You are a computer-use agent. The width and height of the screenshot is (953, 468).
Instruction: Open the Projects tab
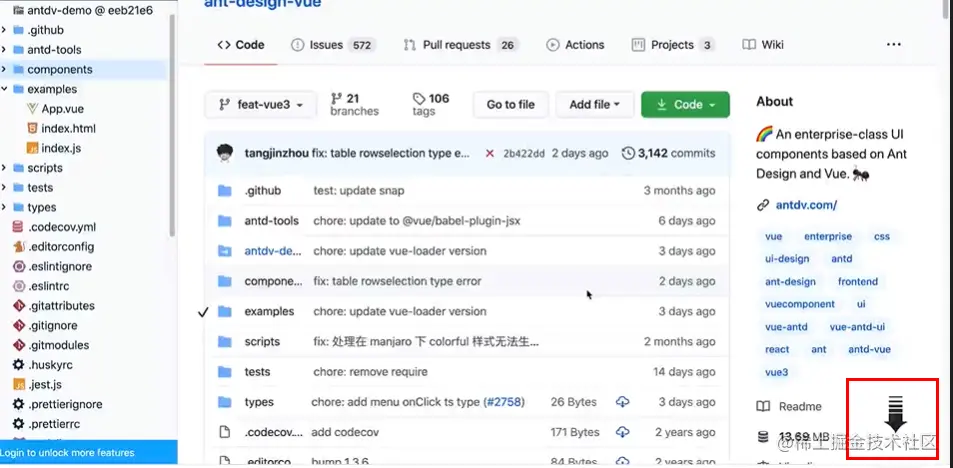coord(673,45)
